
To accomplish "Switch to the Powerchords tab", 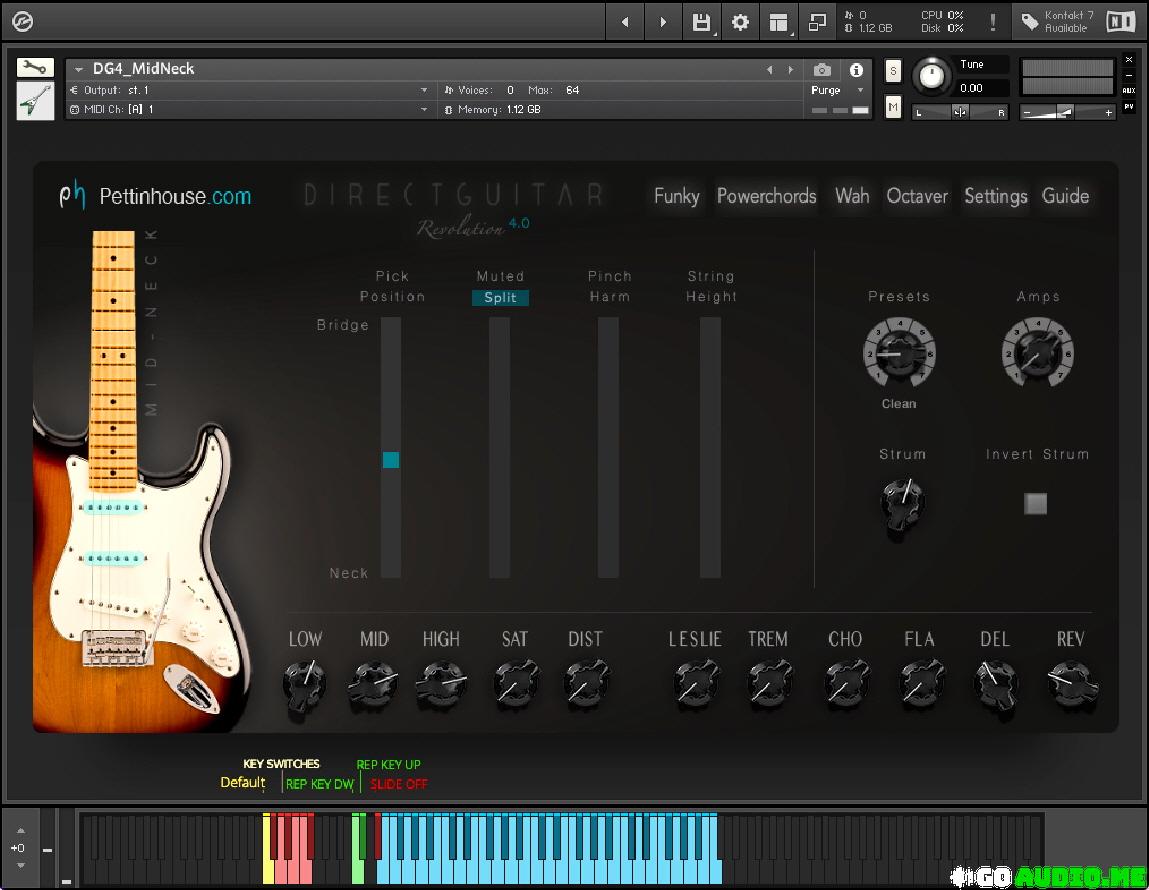I will point(766,196).
